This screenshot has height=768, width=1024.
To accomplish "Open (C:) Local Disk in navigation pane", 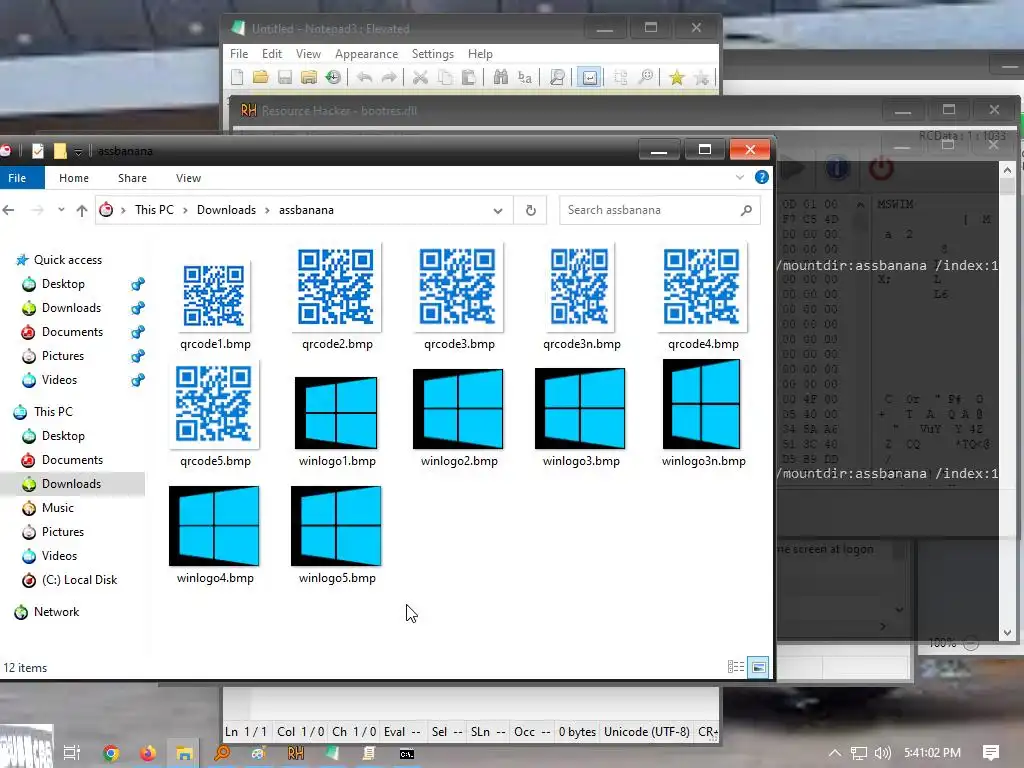I will point(79,579).
